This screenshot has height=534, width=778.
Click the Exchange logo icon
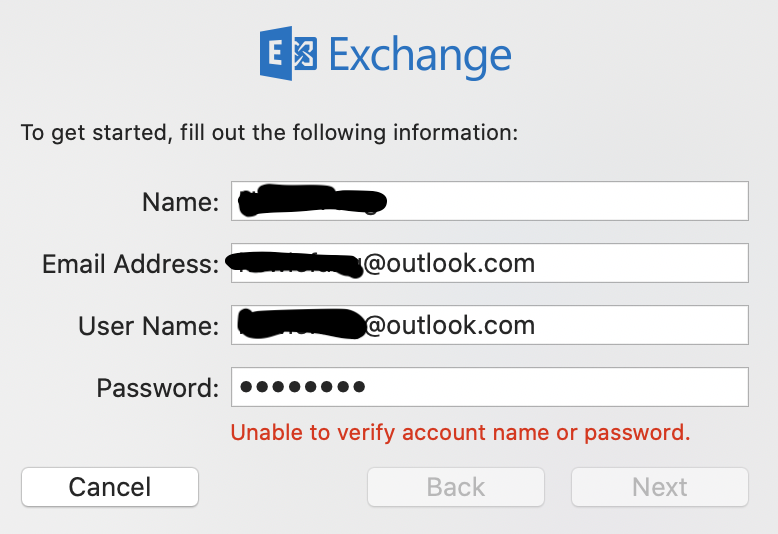pos(288,54)
